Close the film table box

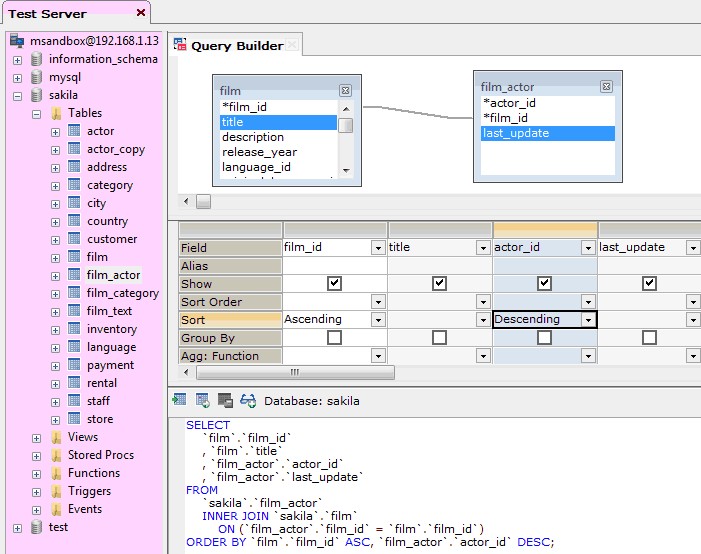[345, 90]
